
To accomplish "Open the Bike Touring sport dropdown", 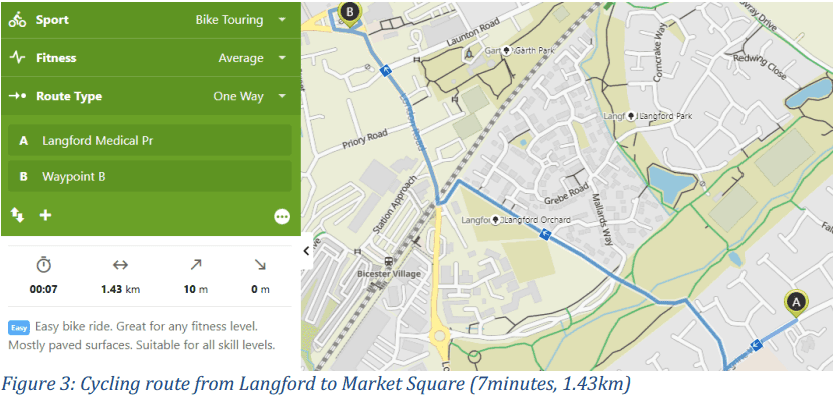I will [240, 20].
